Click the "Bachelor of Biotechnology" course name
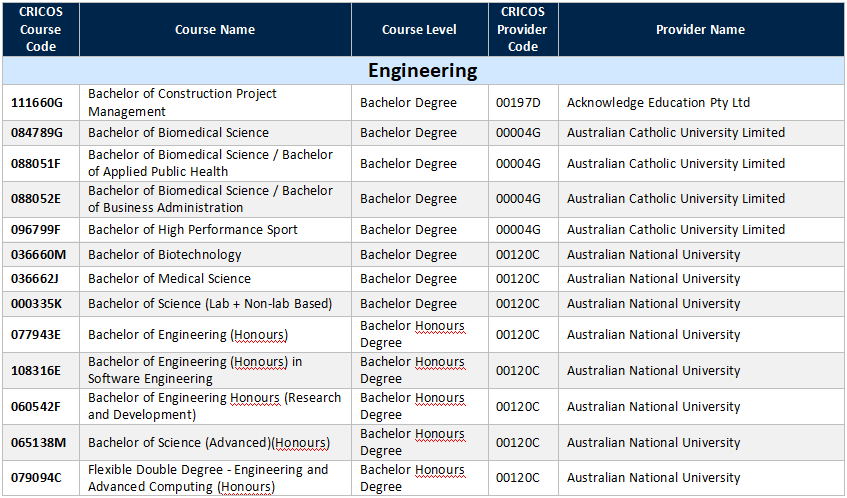 [165, 255]
